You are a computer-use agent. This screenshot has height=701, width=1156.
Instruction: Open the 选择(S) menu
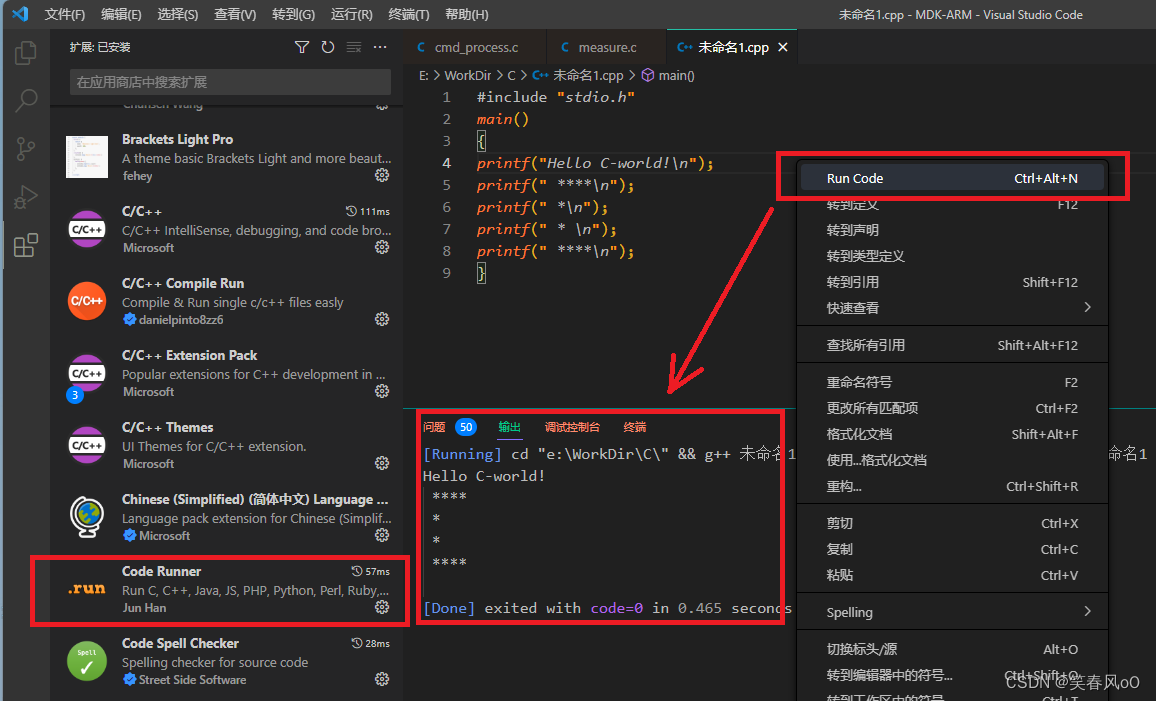click(178, 14)
